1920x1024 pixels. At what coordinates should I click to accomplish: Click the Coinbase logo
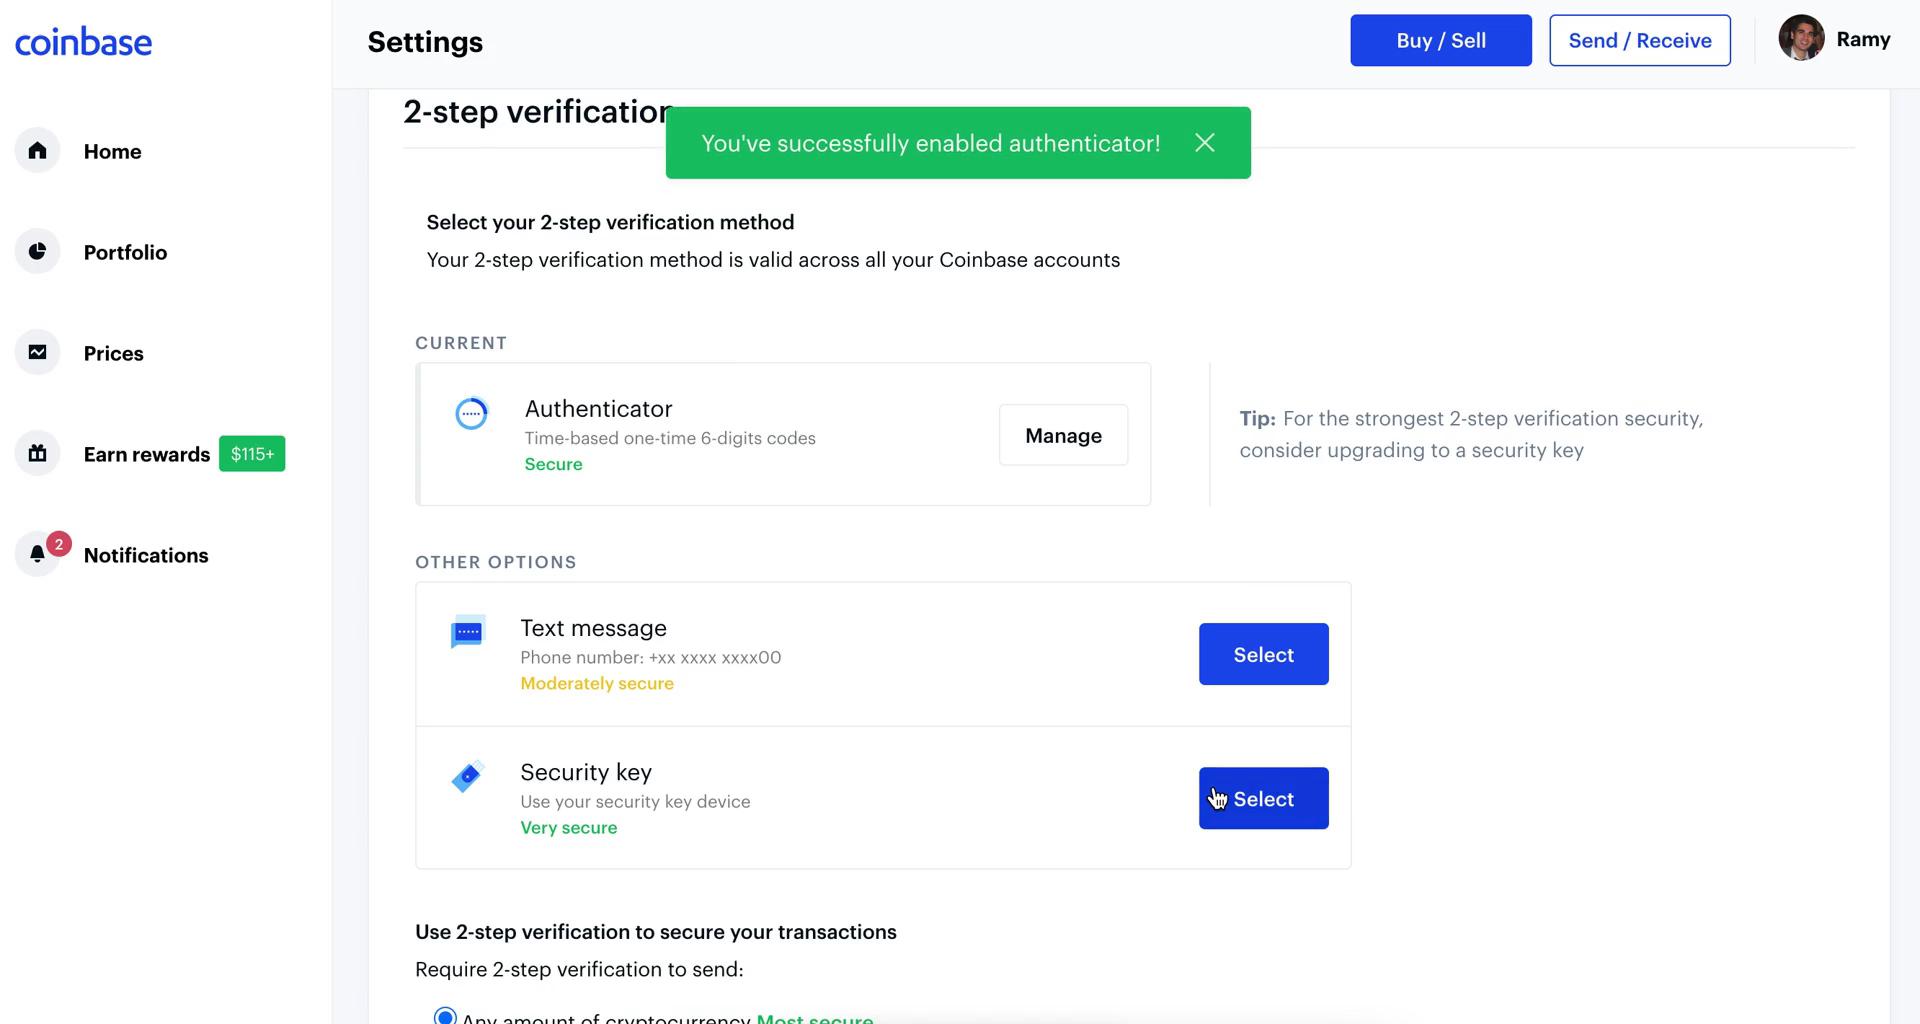83,42
